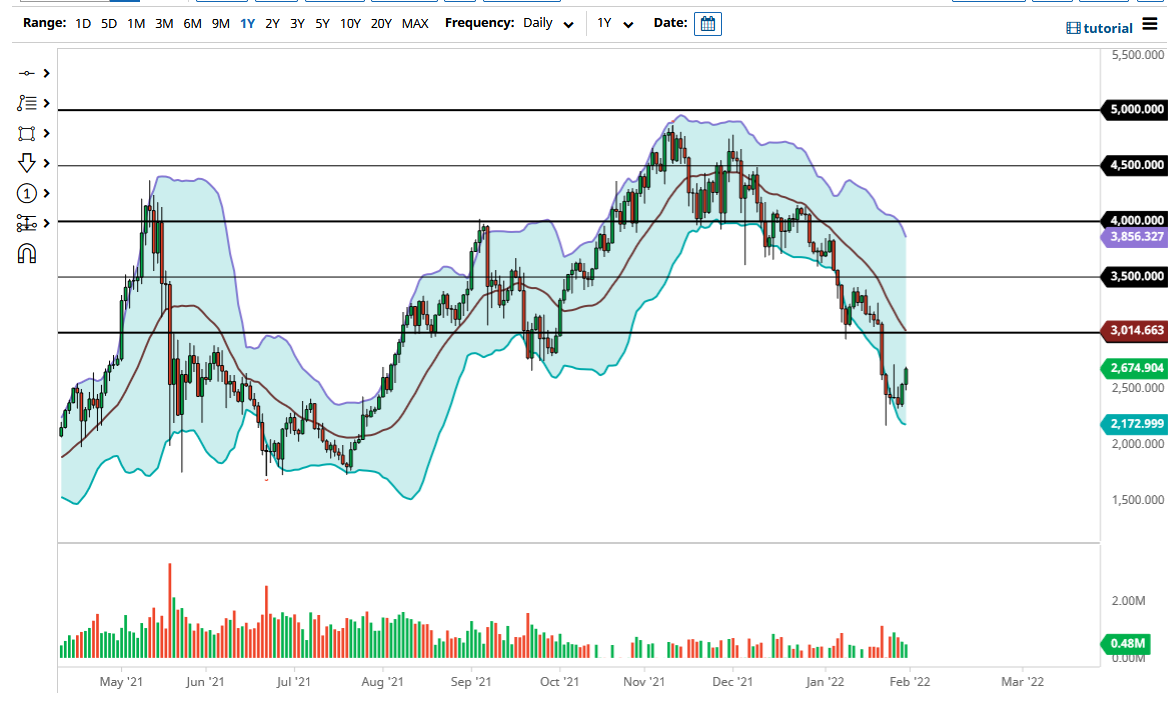Open the date picker calendar
The height and width of the screenshot is (701, 1172).
708,23
